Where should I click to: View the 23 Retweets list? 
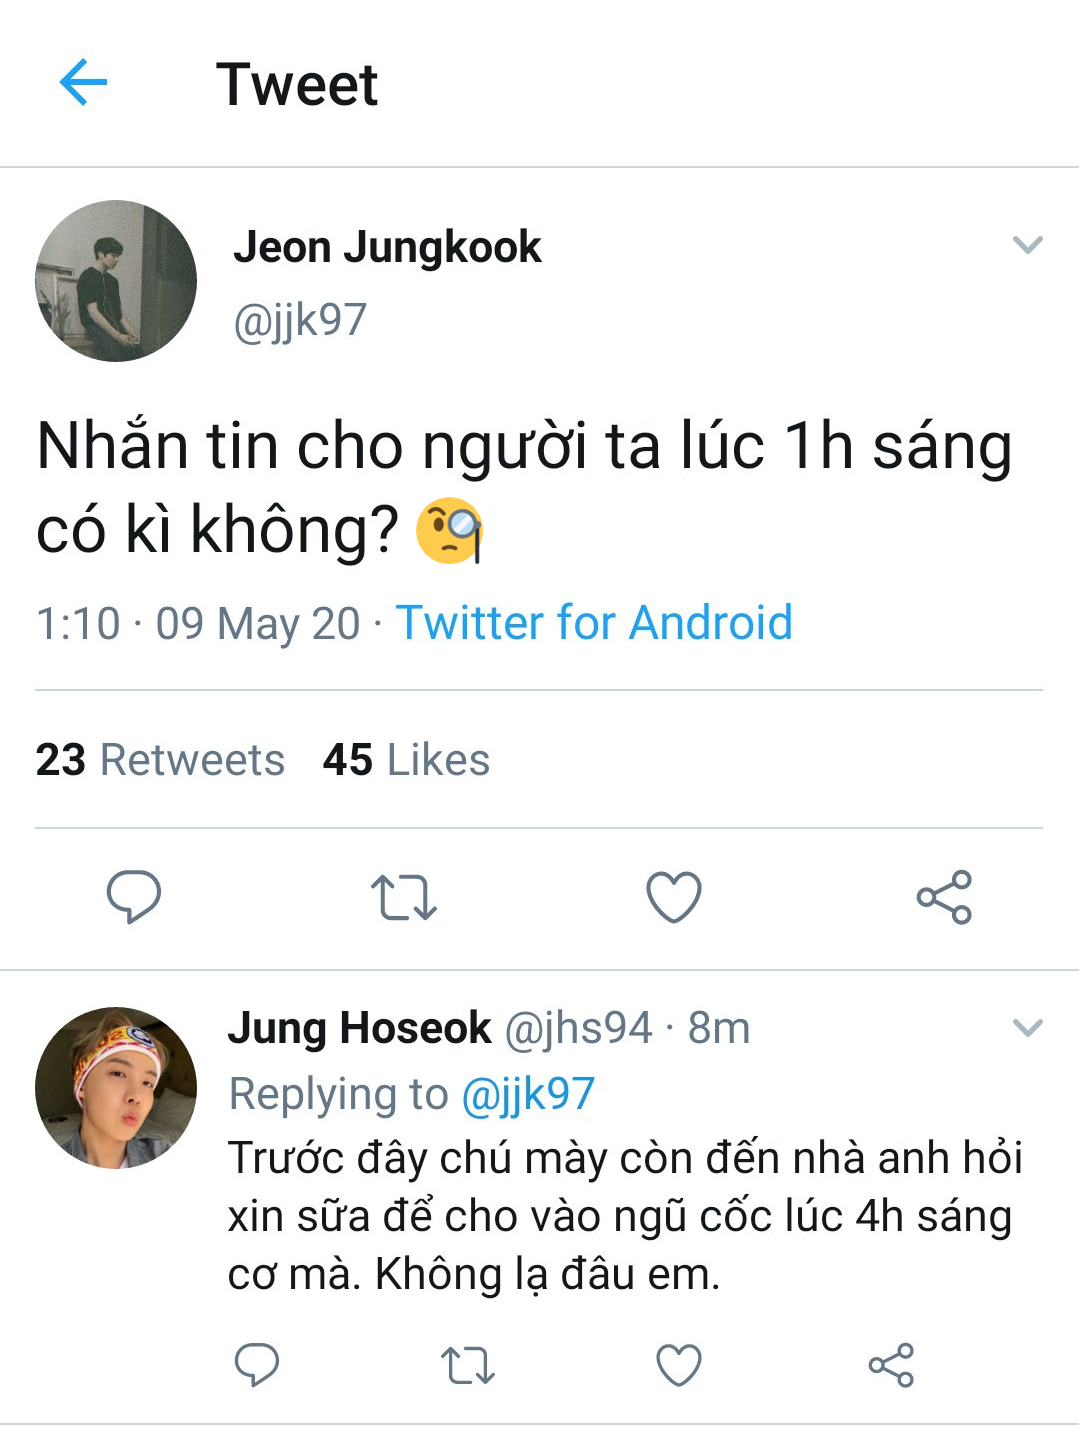160,760
